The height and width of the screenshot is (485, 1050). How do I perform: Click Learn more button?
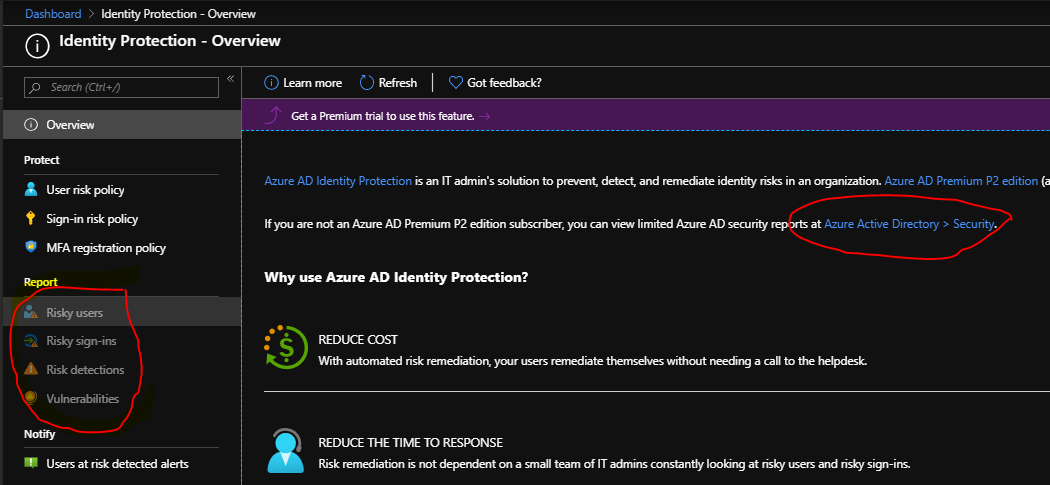click(x=303, y=82)
